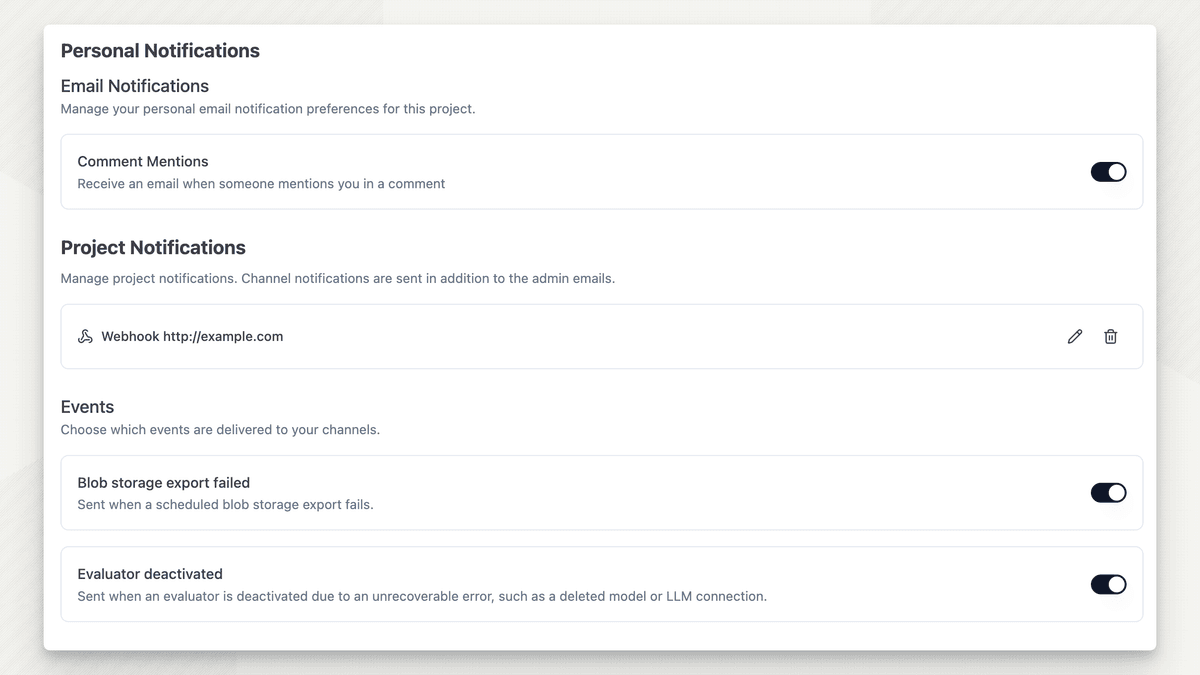Click 'Manage project notifications' description text
Image resolution: width=1200 pixels, height=675 pixels.
pyautogui.click(x=338, y=279)
